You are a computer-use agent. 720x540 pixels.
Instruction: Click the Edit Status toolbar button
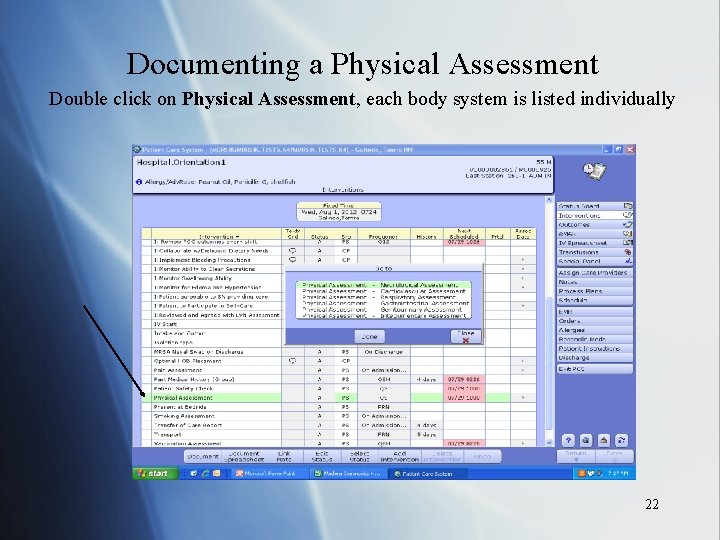click(x=322, y=456)
